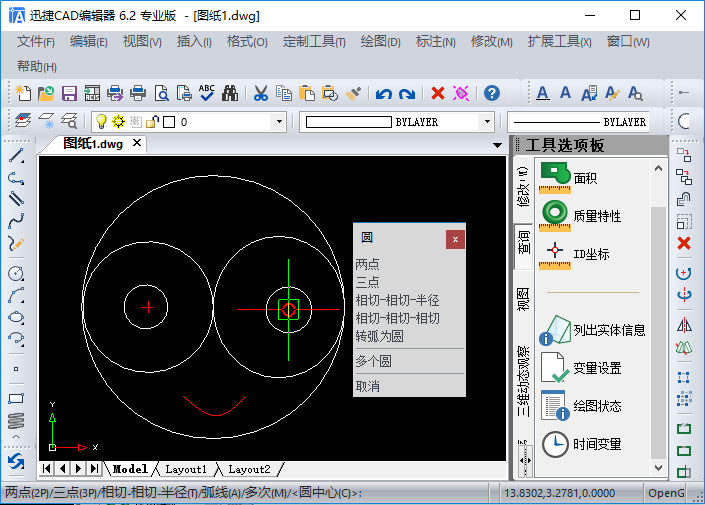Choose 相切-相切-半径 option
Screen dimensions: 705x505
tap(397, 300)
